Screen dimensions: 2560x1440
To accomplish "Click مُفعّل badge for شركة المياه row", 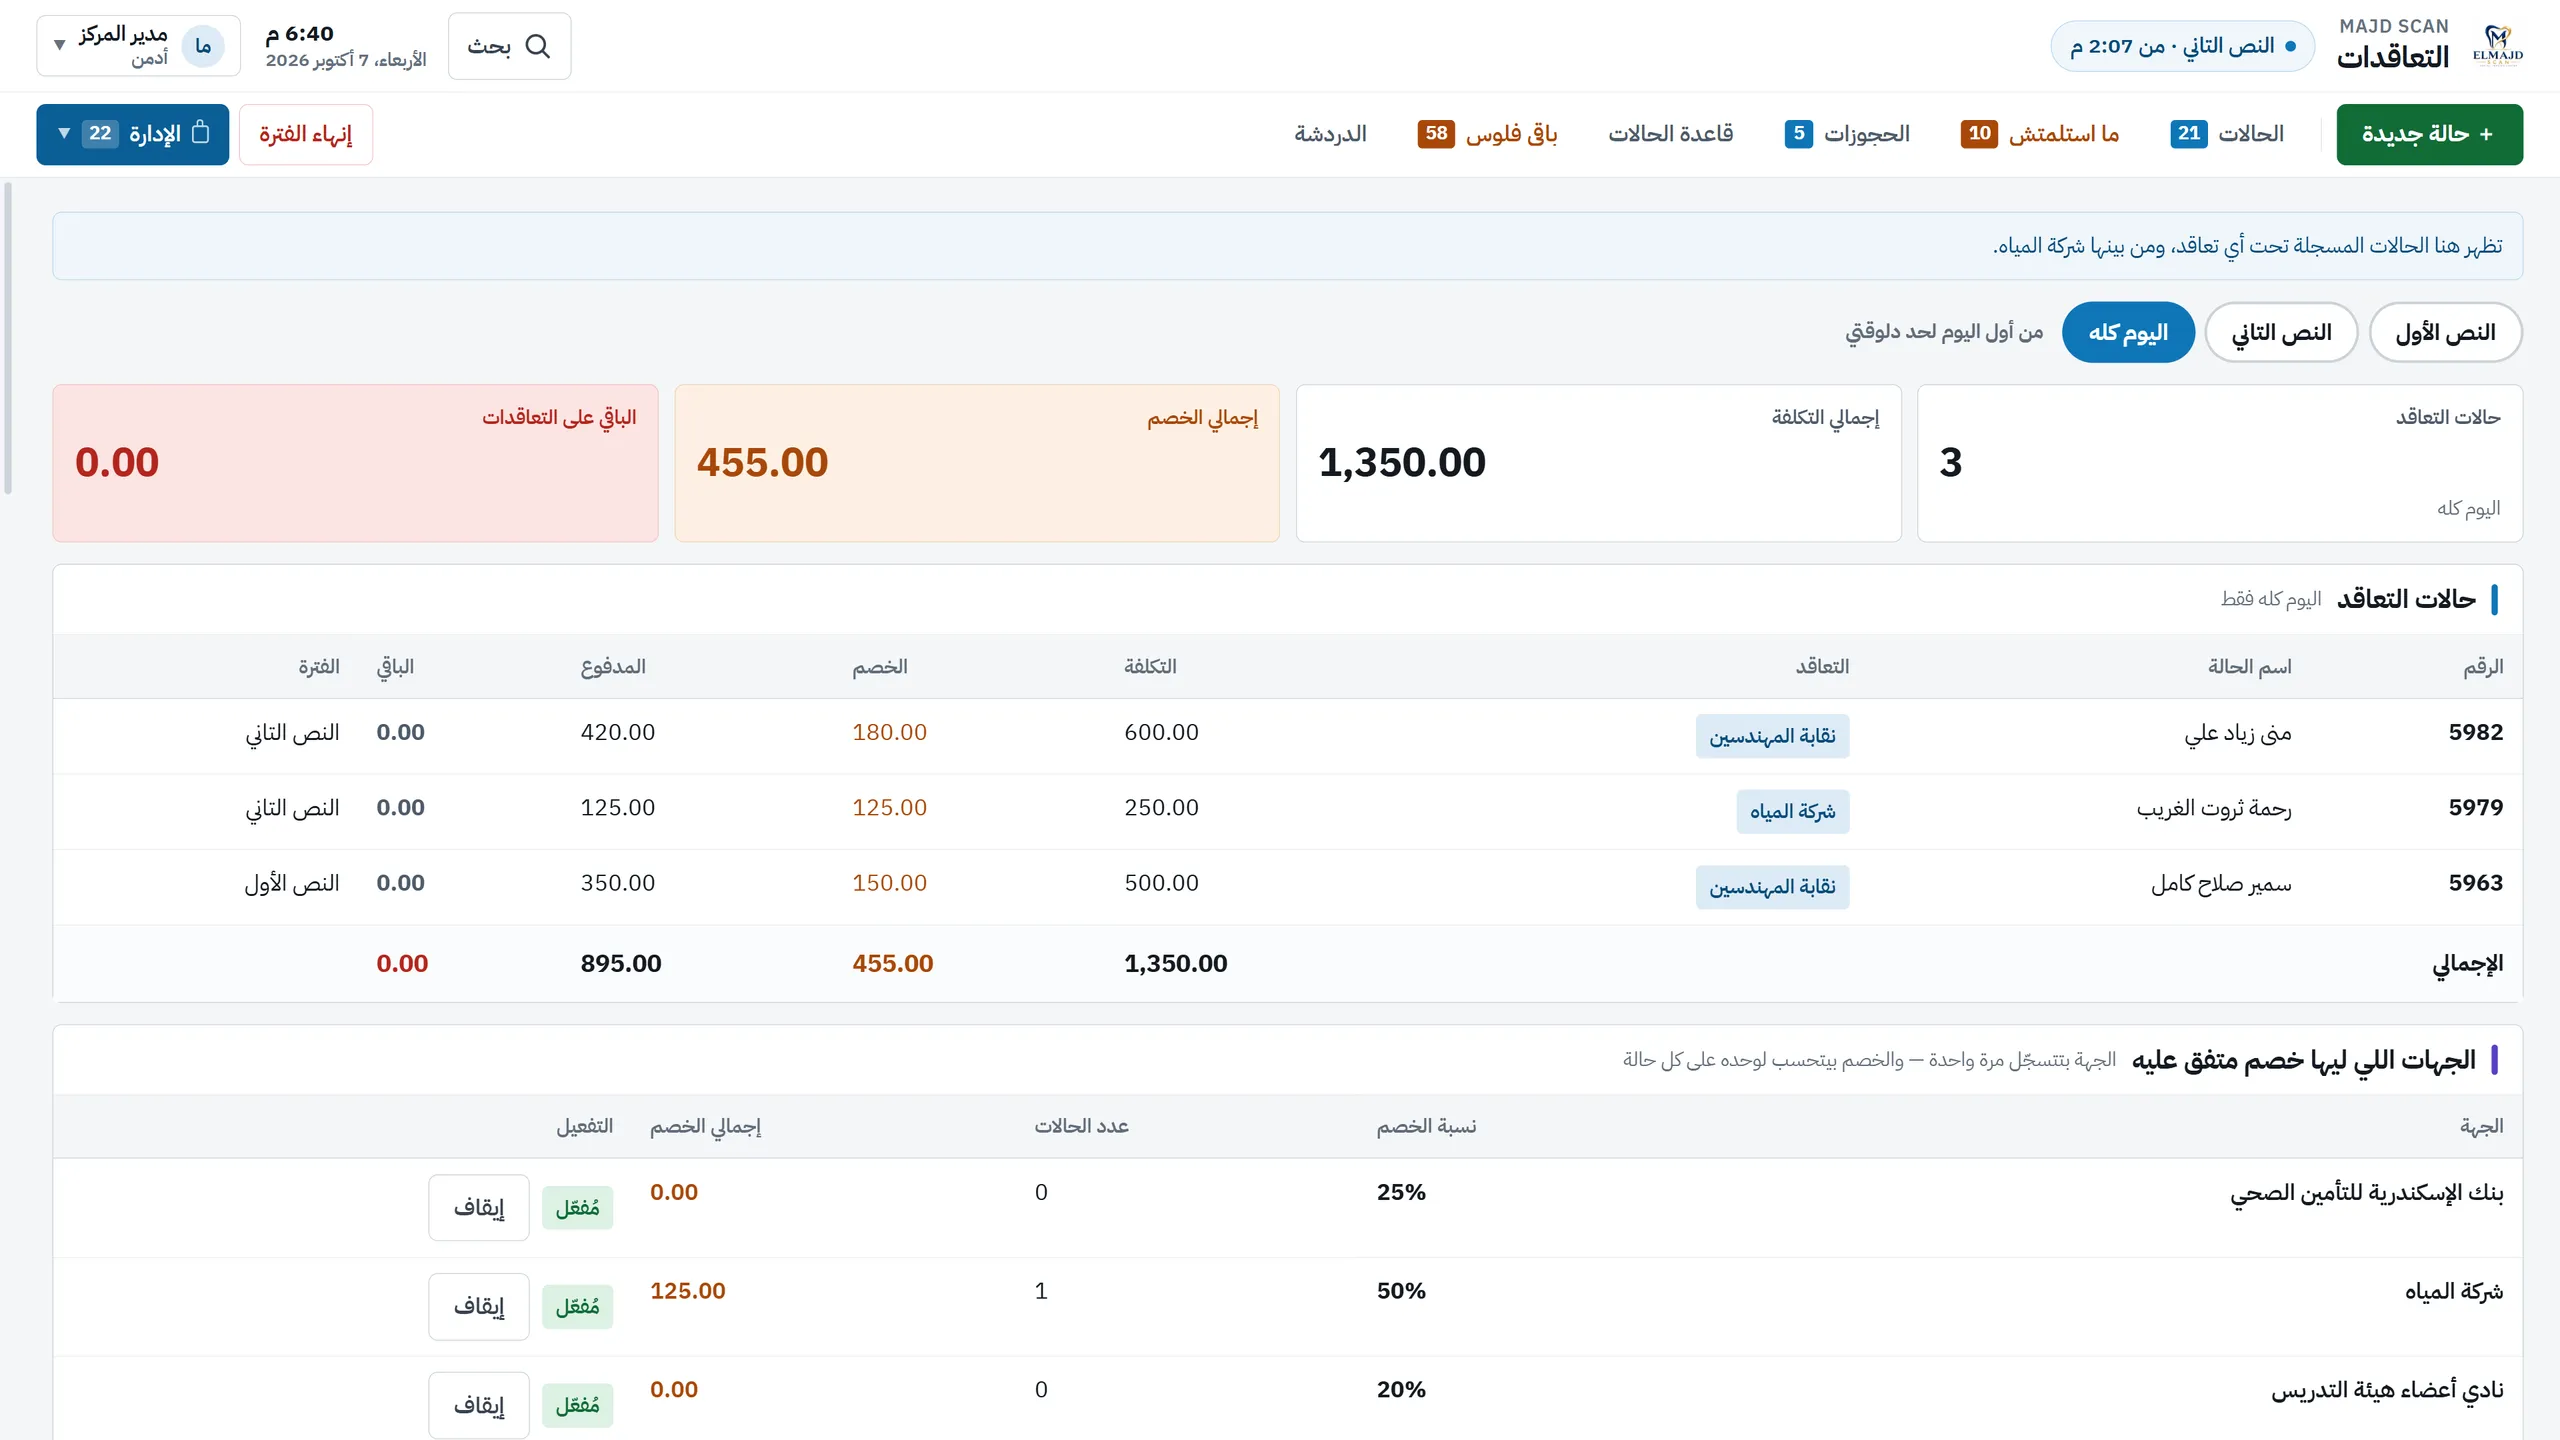I will 577,1307.
